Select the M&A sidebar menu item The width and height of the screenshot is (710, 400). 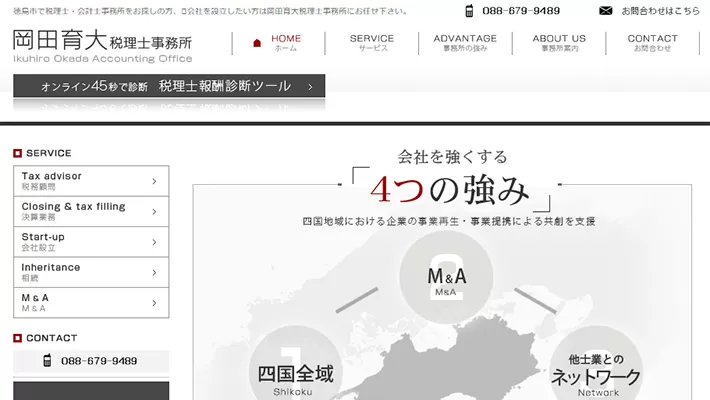pos(90,302)
